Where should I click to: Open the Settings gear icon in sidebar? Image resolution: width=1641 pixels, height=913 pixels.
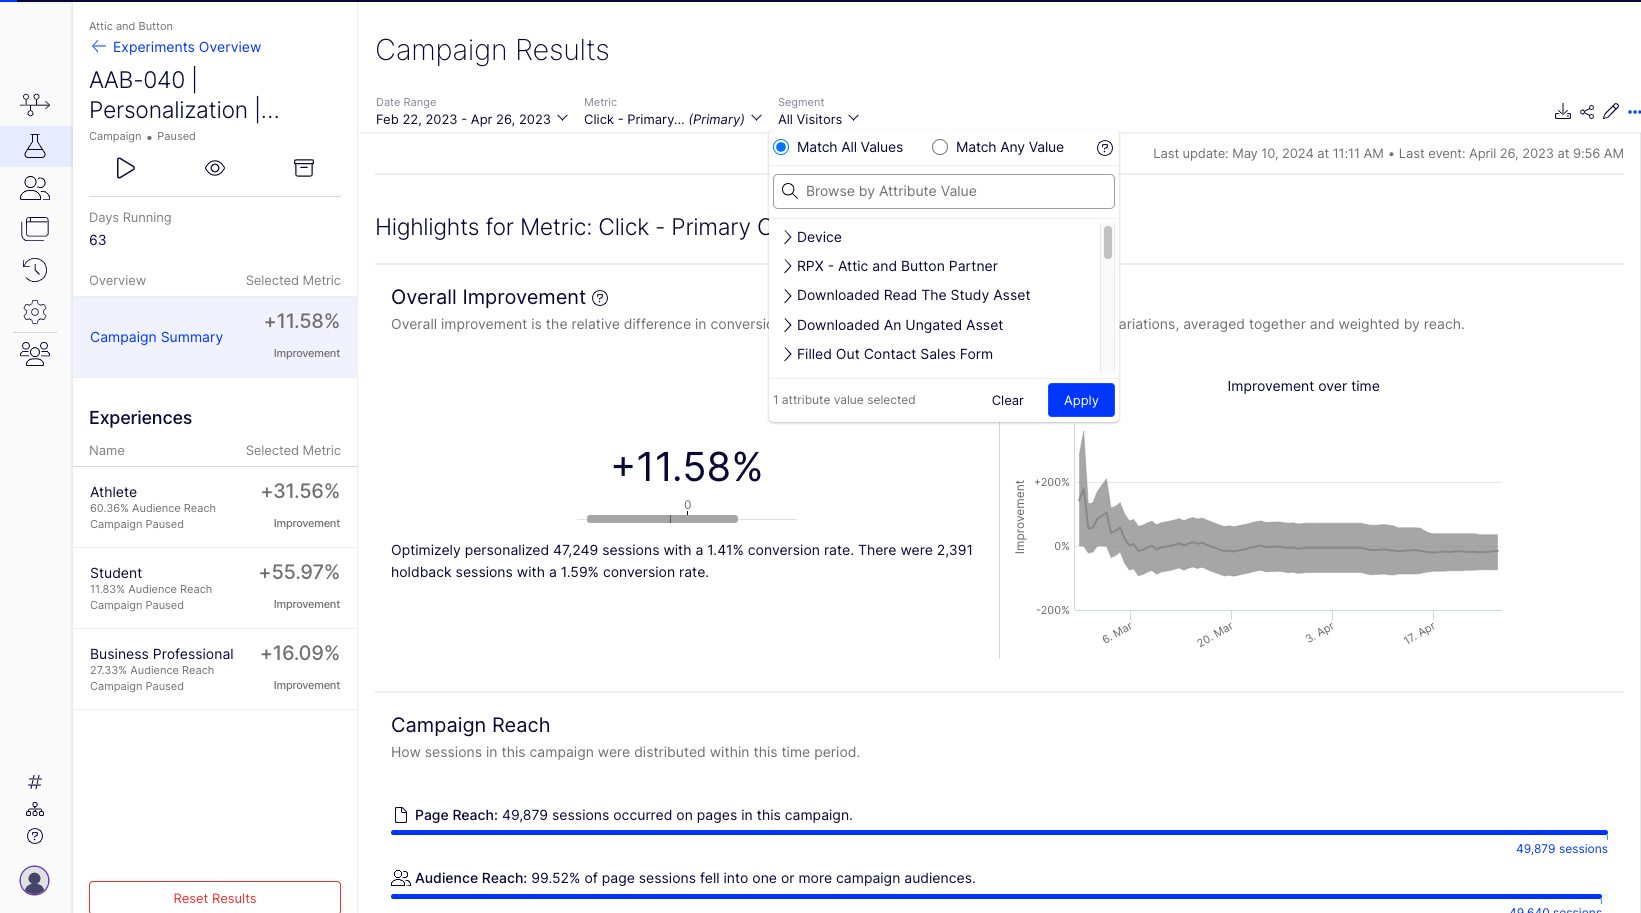point(35,312)
